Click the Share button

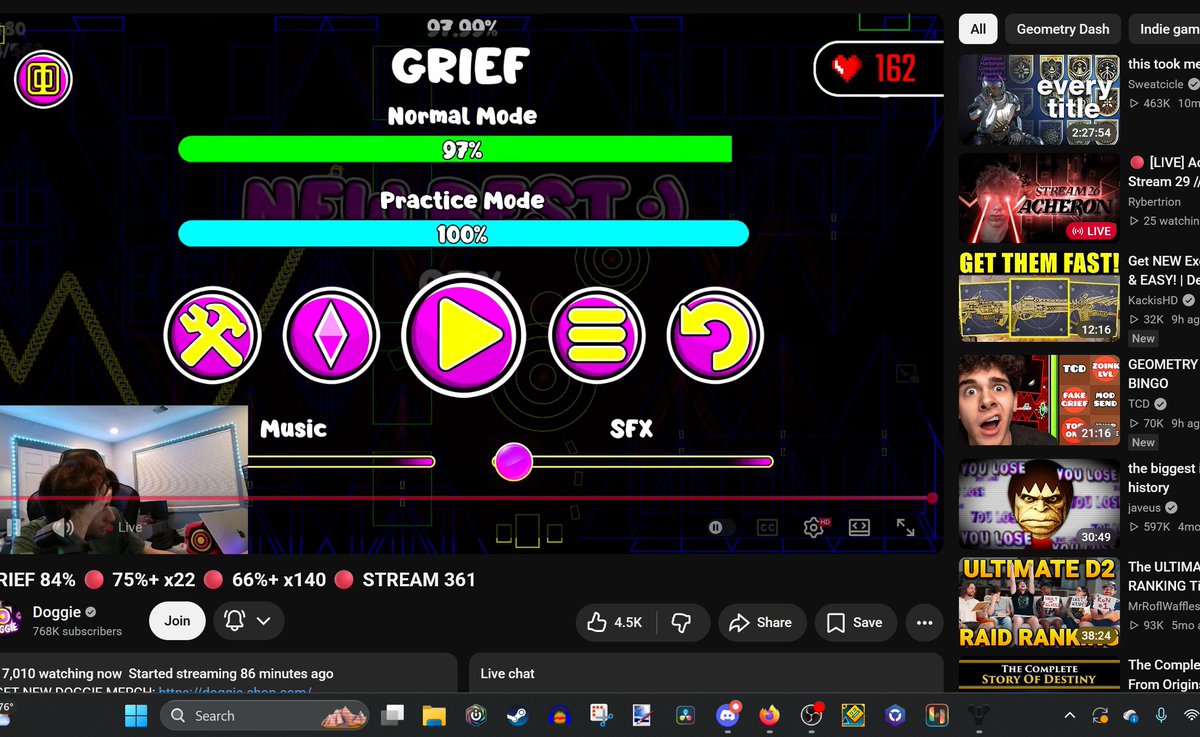[761, 622]
